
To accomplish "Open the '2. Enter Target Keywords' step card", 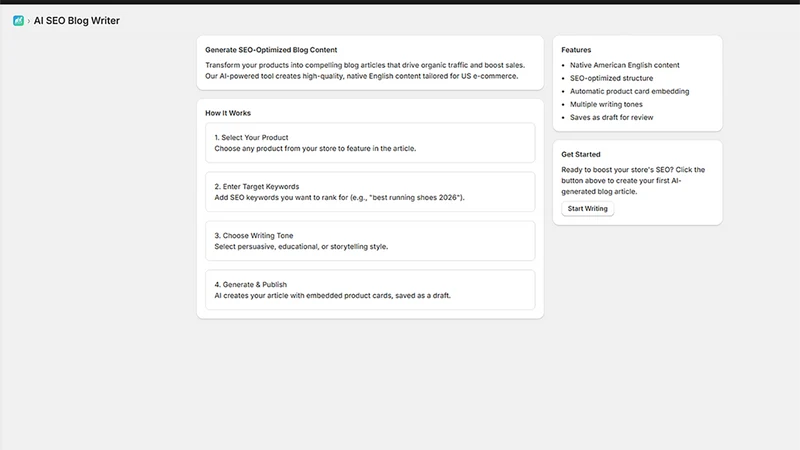I will point(370,192).
